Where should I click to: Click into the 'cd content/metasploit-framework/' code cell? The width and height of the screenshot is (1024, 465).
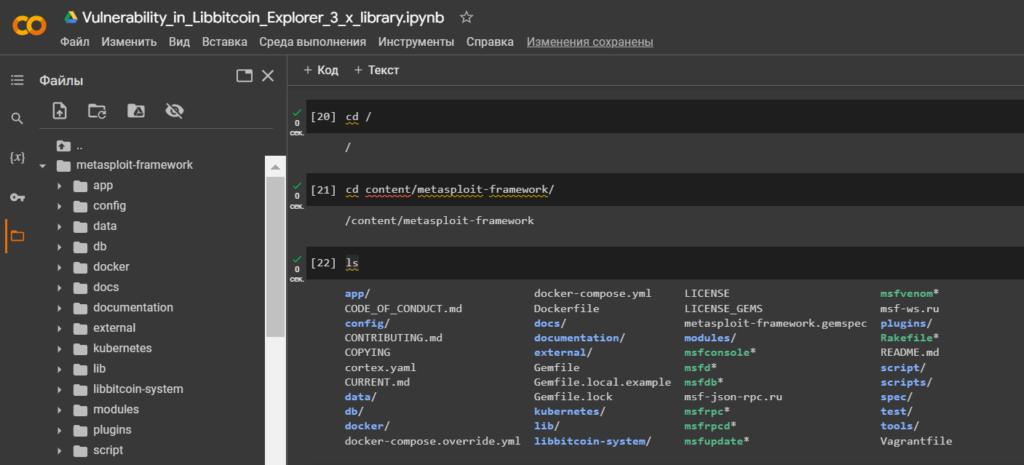coord(665,190)
